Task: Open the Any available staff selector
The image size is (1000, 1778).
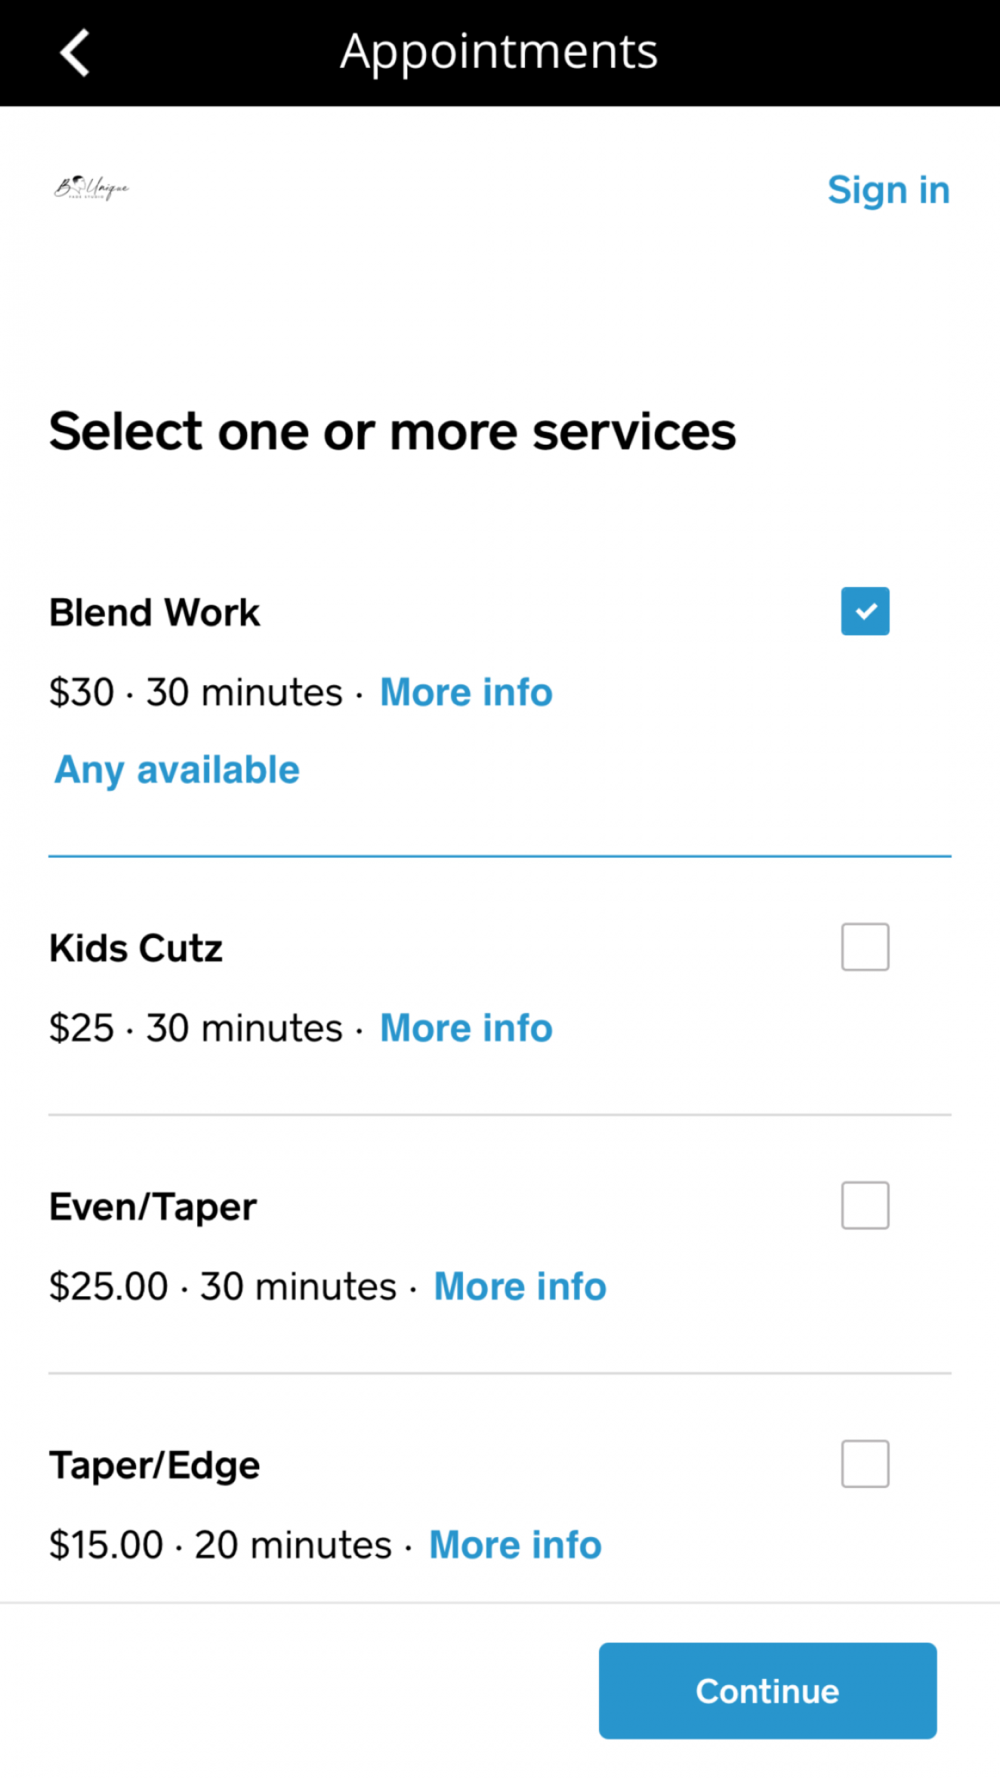Action: pos(177,770)
